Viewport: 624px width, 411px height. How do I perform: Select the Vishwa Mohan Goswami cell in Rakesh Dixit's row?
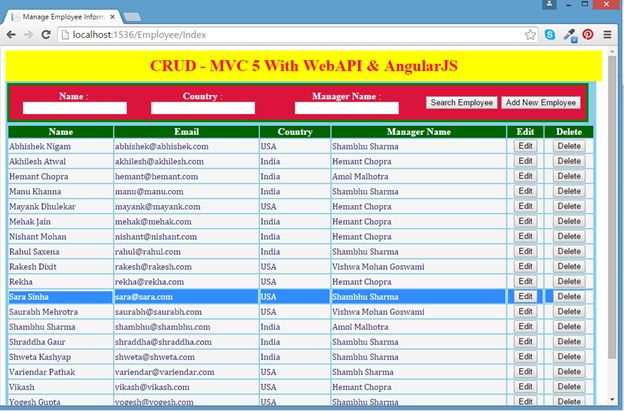point(419,267)
